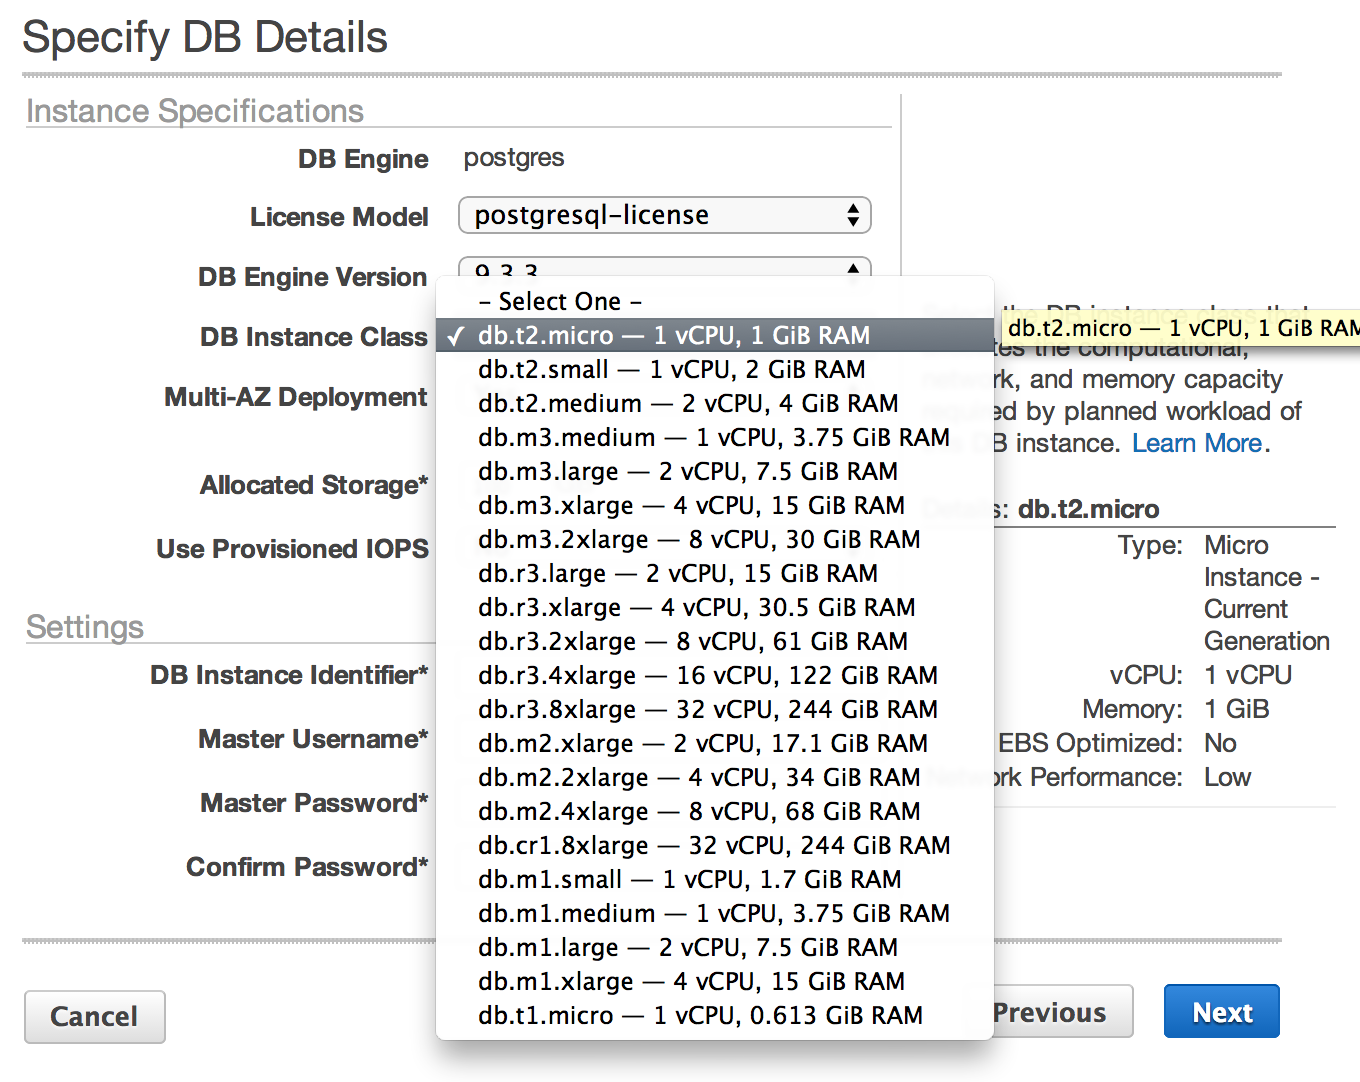This screenshot has width=1360, height=1082.
Task: Select db.m3.large — 2 vCPU, 7.5 GiB RAM
Action: (714, 471)
